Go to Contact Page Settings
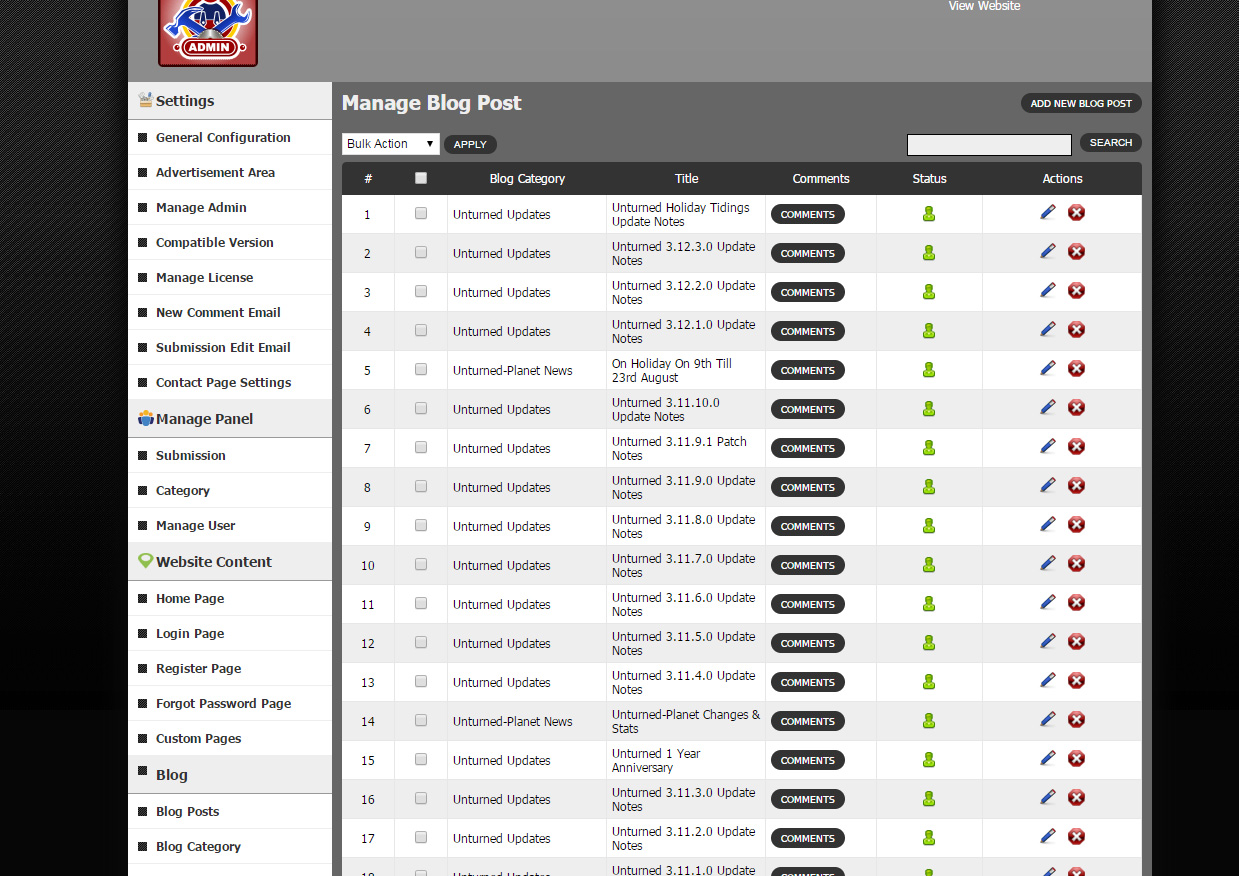The width and height of the screenshot is (1239, 876). [223, 382]
